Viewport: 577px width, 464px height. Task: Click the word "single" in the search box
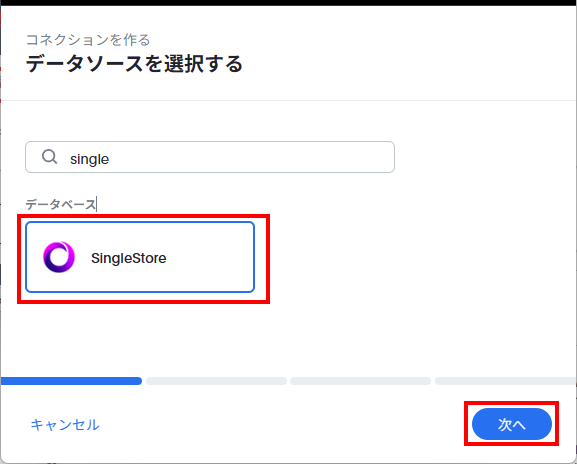(89, 159)
